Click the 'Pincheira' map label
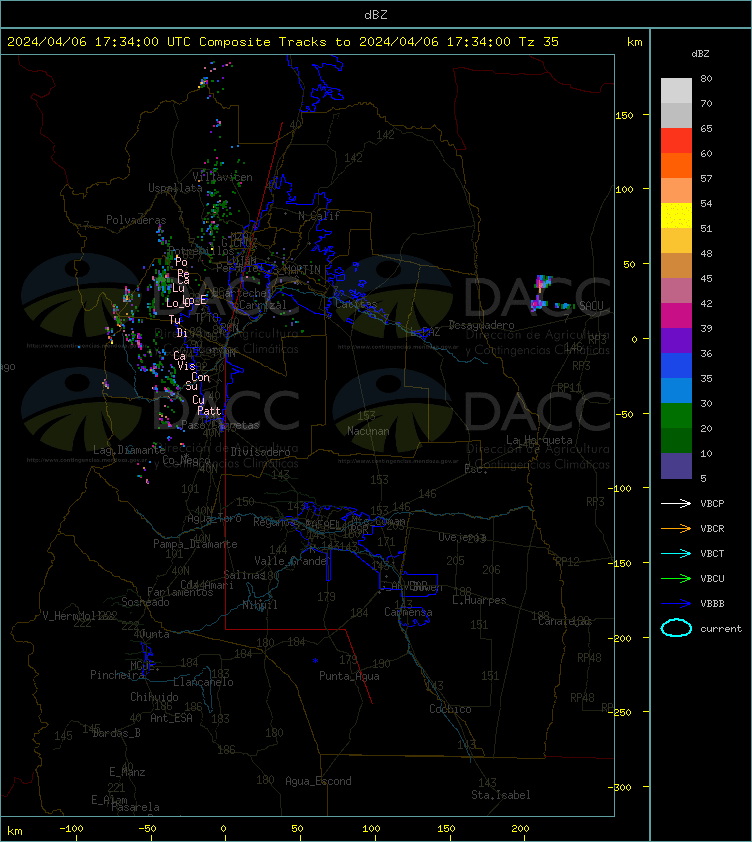752x842 pixels. click(x=117, y=674)
